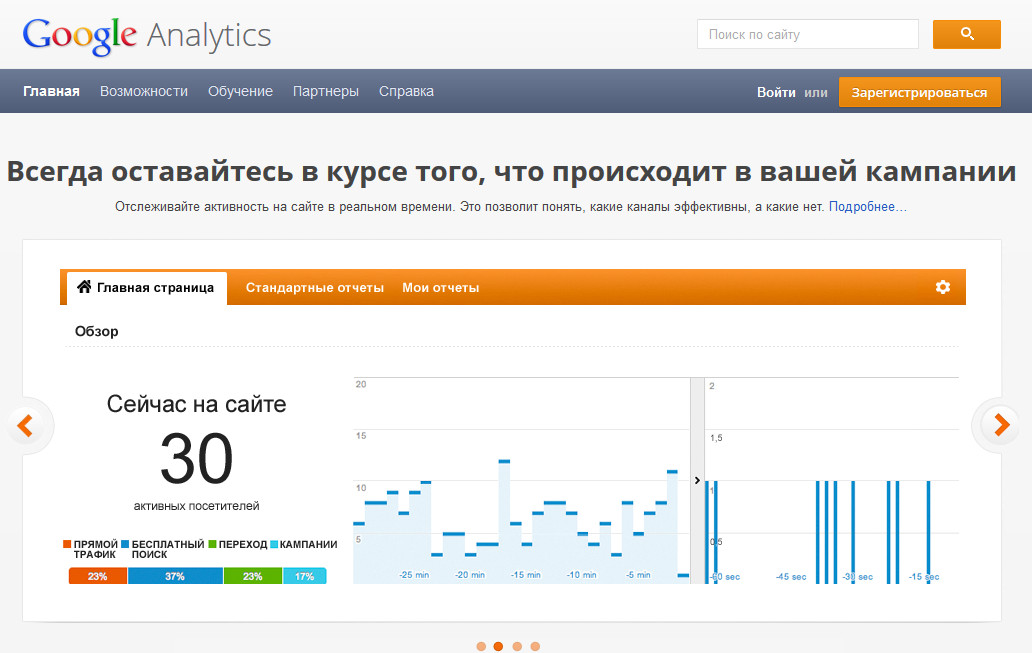Click the -25 min axis label
Viewport: 1032px width, 653px height.
click(x=414, y=575)
